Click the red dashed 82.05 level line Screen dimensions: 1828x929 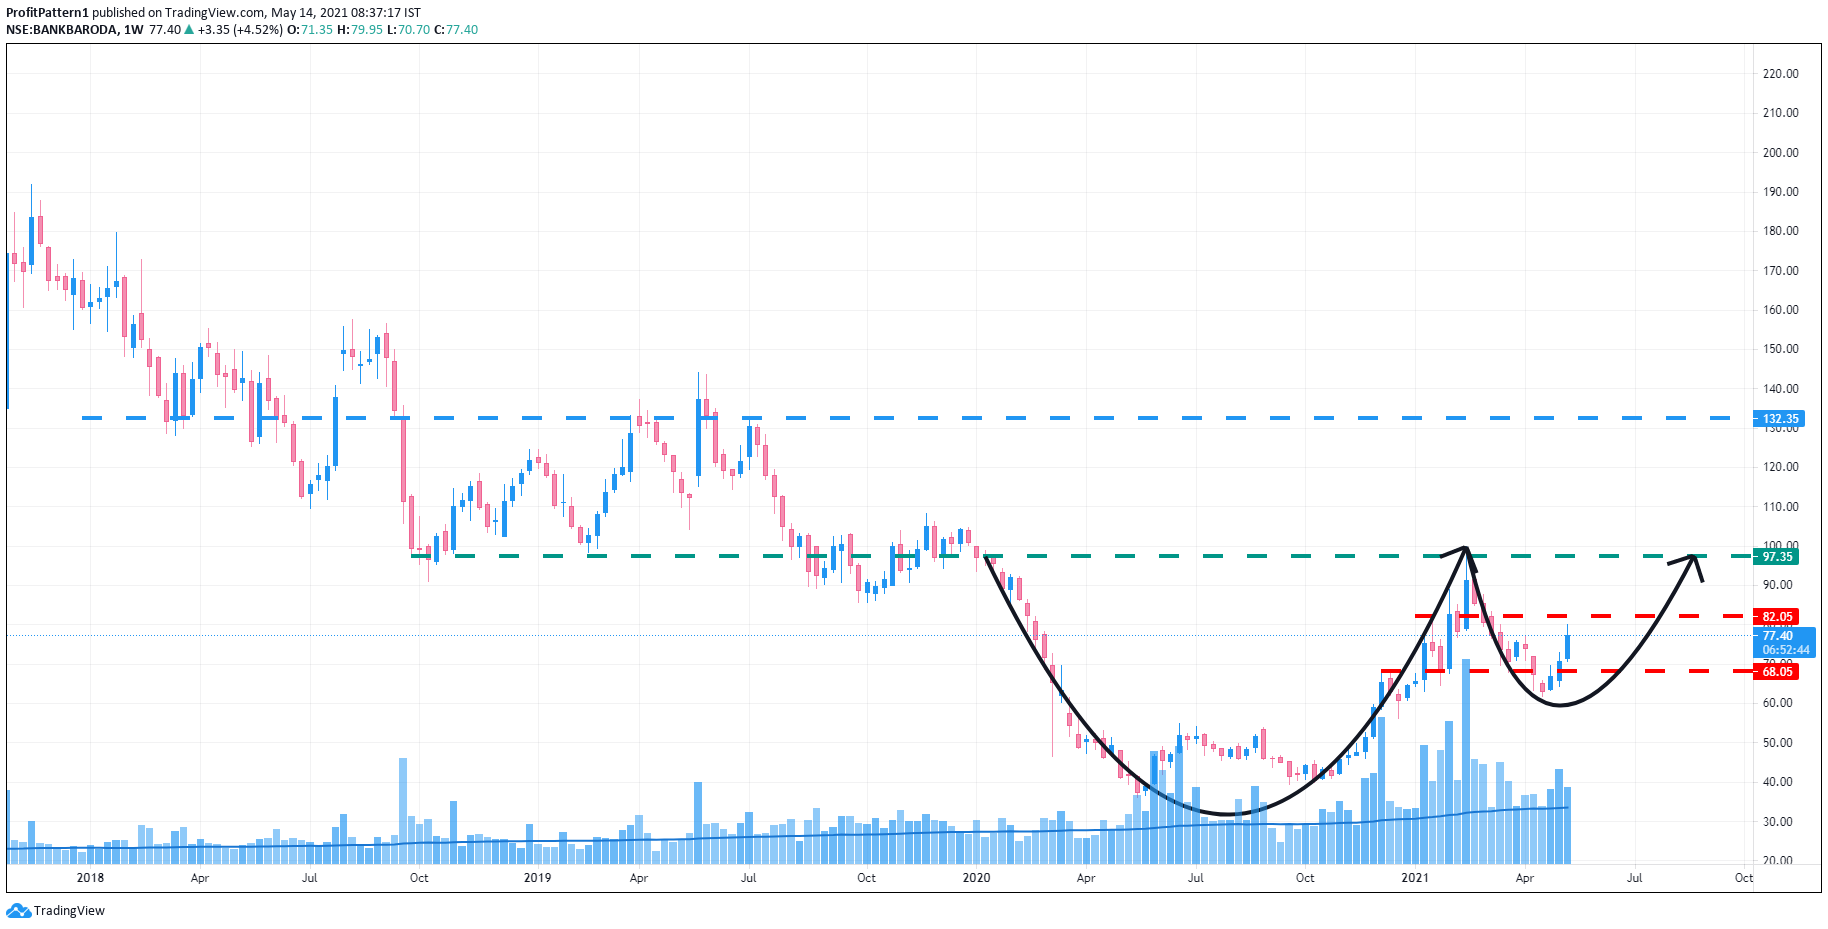pyautogui.click(x=1584, y=616)
